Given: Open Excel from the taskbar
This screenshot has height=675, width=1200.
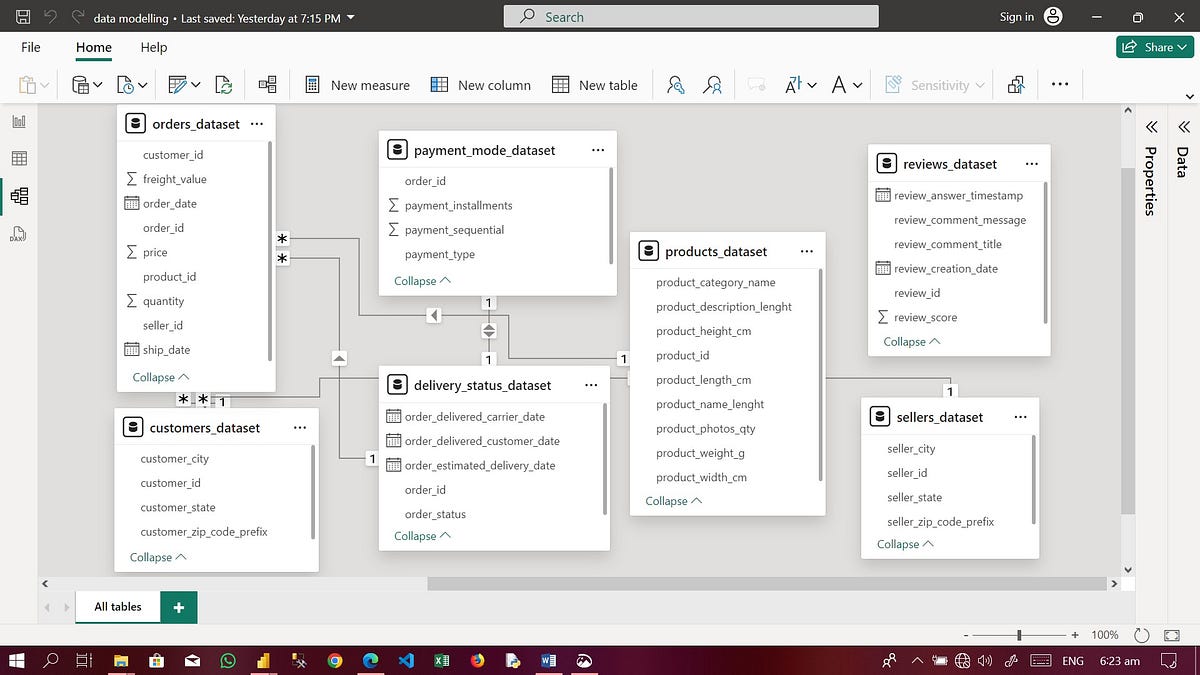Looking at the screenshot, I should [441, 660].
